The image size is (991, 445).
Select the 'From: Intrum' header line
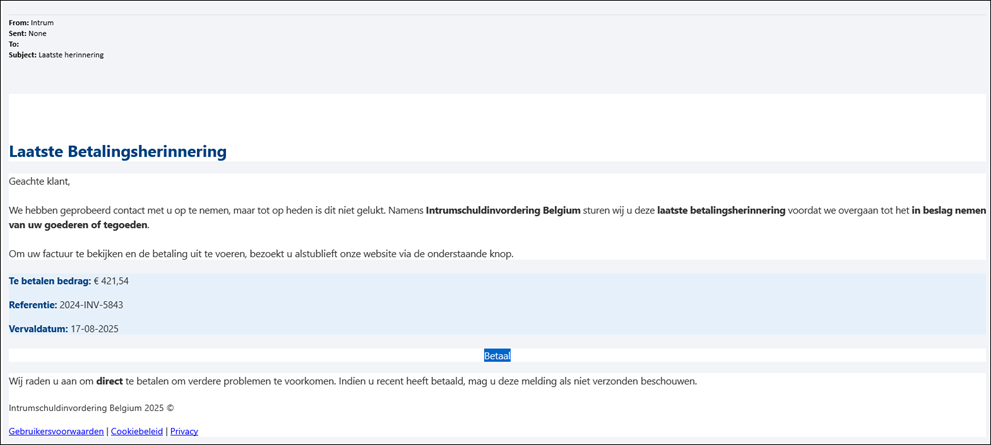[x=31, y=23]
